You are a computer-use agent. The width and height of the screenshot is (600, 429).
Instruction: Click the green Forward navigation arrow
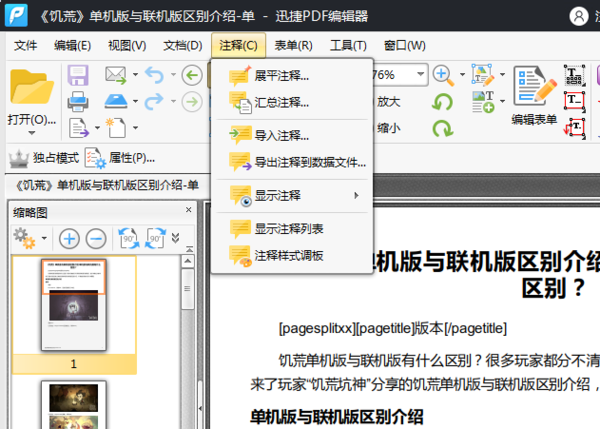192,102
